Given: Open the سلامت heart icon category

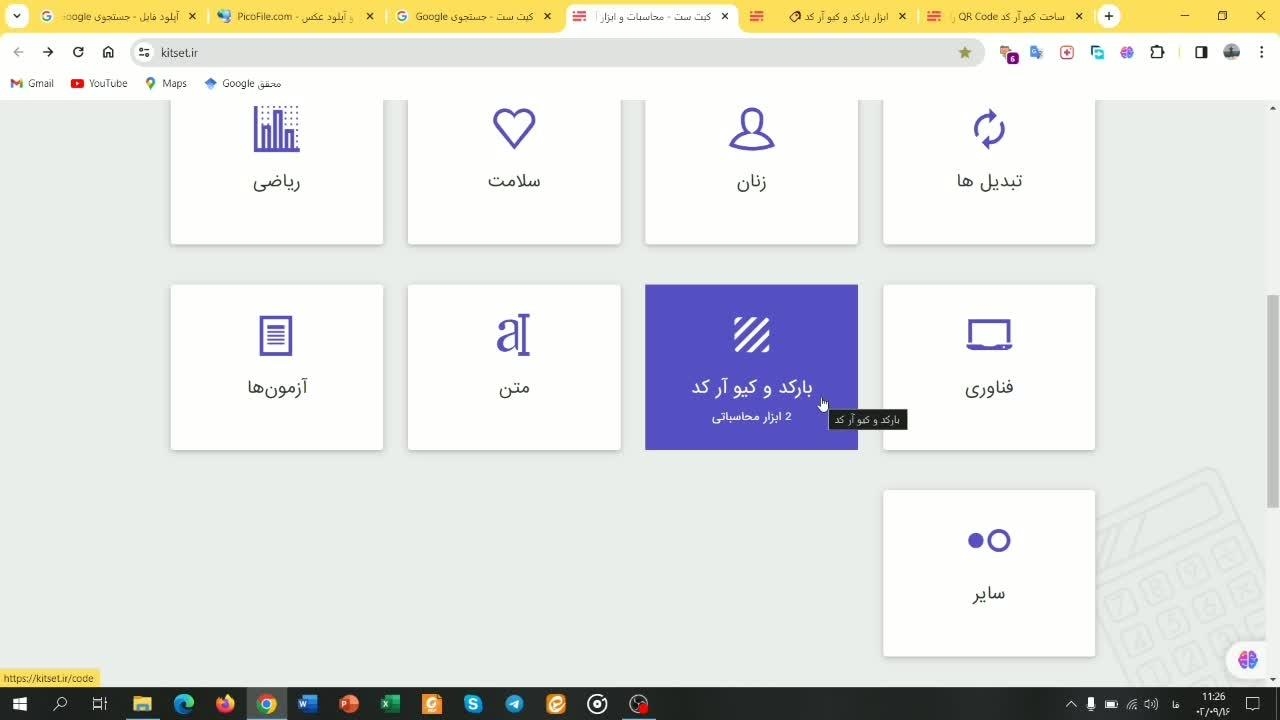Looking at the screenshot, I should 514,130.
